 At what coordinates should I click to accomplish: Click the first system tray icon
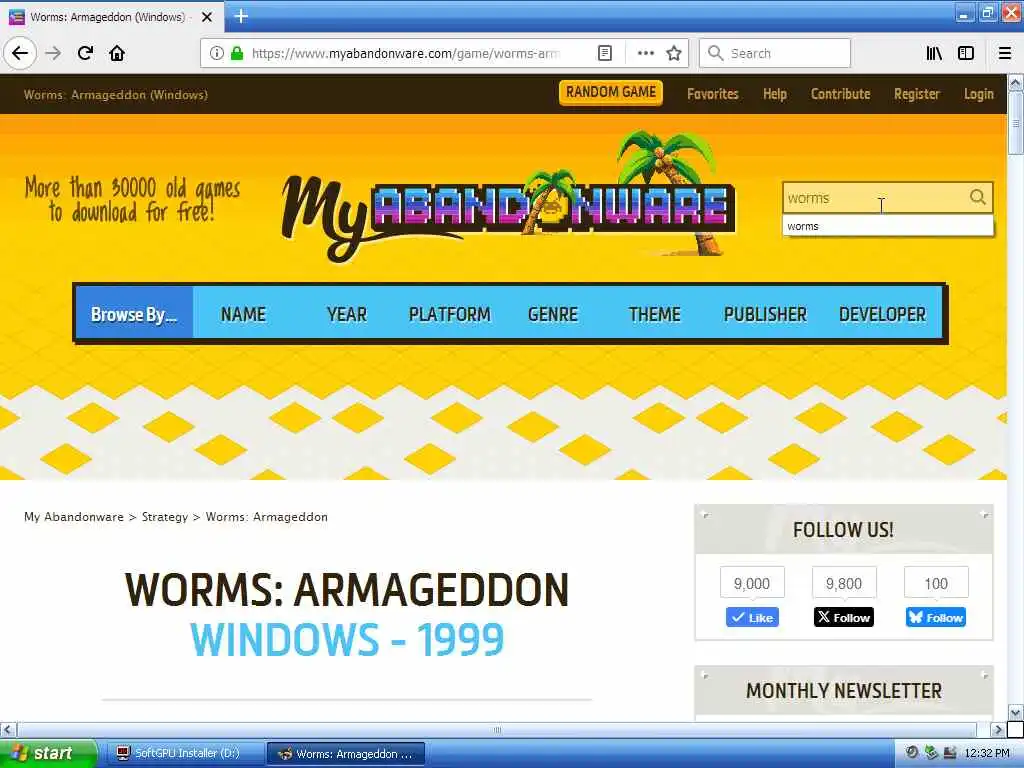coord(912,752)
